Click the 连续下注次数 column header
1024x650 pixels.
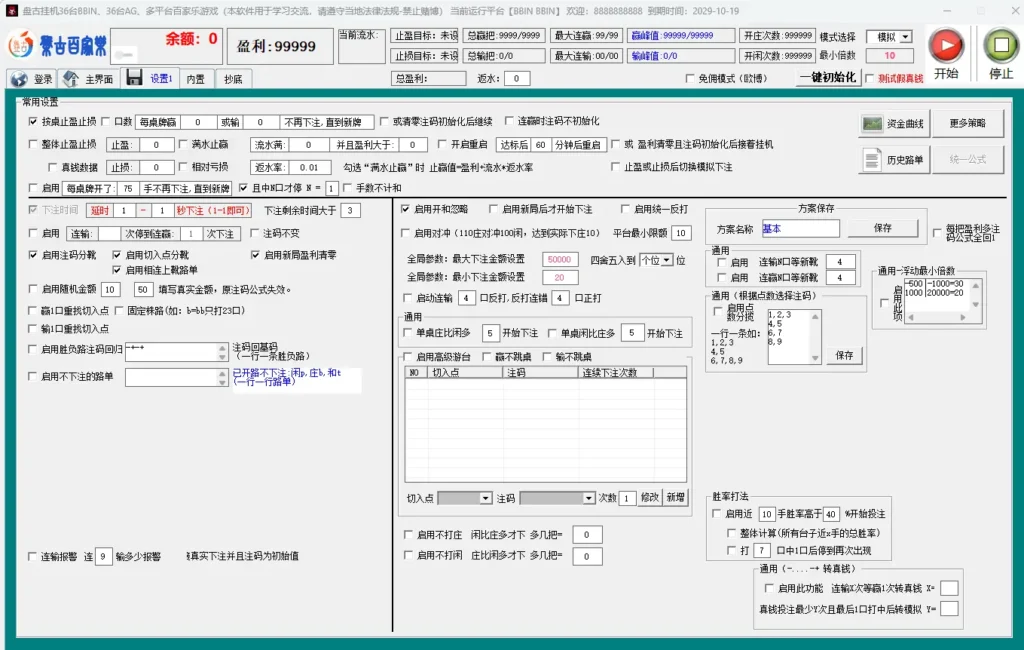pos(615,372)
